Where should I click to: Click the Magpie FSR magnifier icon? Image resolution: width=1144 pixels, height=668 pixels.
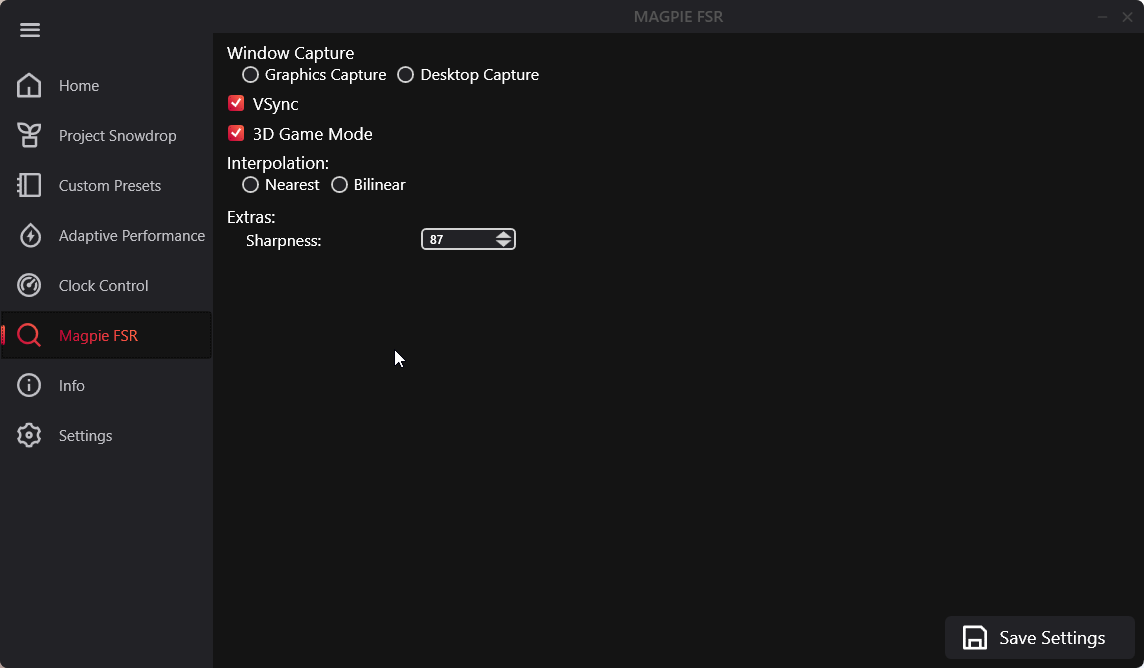pyautogui.click(x=29, y=335)
